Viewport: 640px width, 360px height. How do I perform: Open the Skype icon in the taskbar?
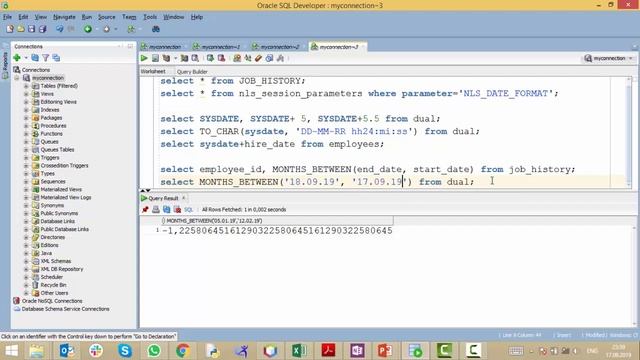click(125, 351)
